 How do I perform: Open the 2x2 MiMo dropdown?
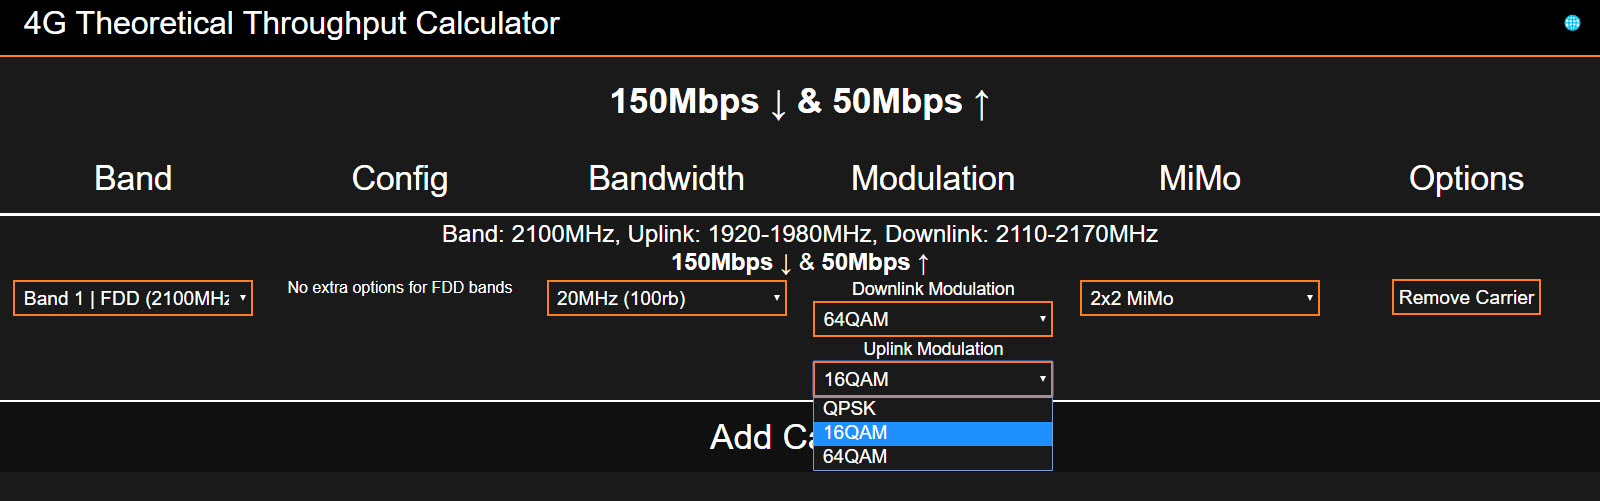pos(1199,298)
